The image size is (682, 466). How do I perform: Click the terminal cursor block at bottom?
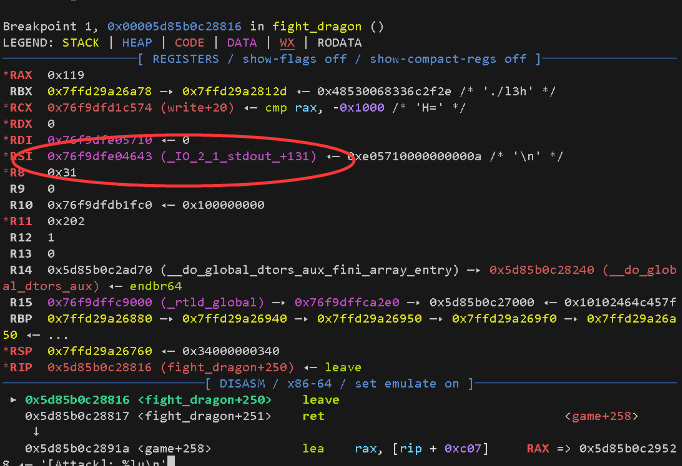[x=171, y=461]
